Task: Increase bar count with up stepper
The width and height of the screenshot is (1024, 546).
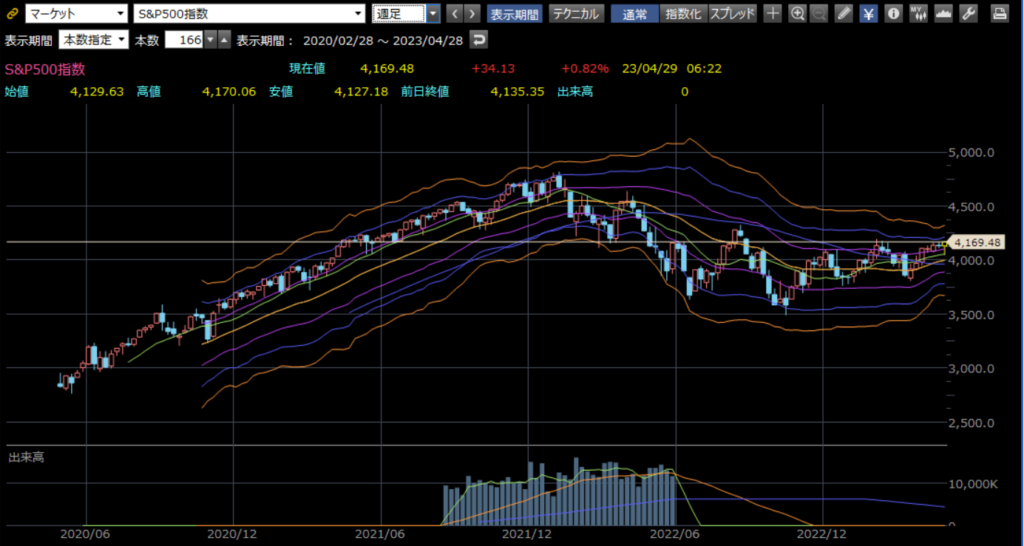Action: pyautogui.click(x=224, y=40)
